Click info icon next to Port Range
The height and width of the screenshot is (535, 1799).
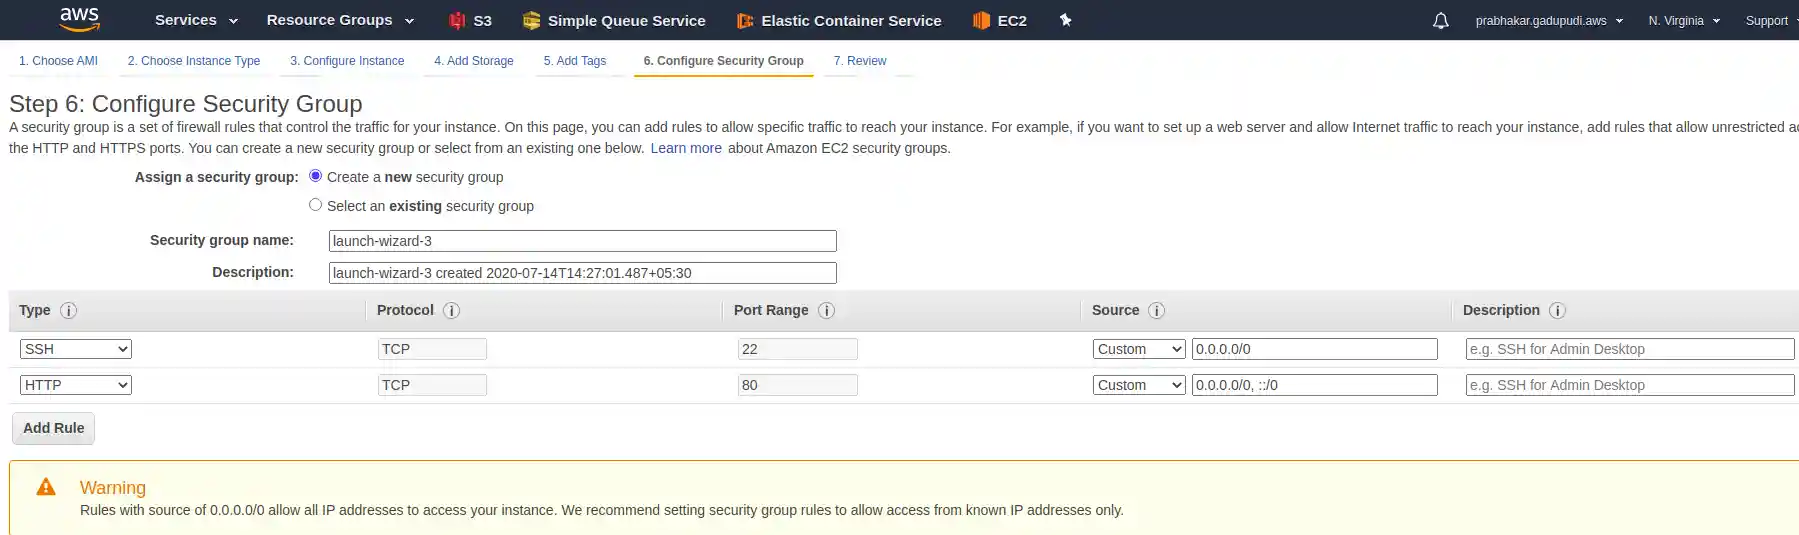coord(827,310)
